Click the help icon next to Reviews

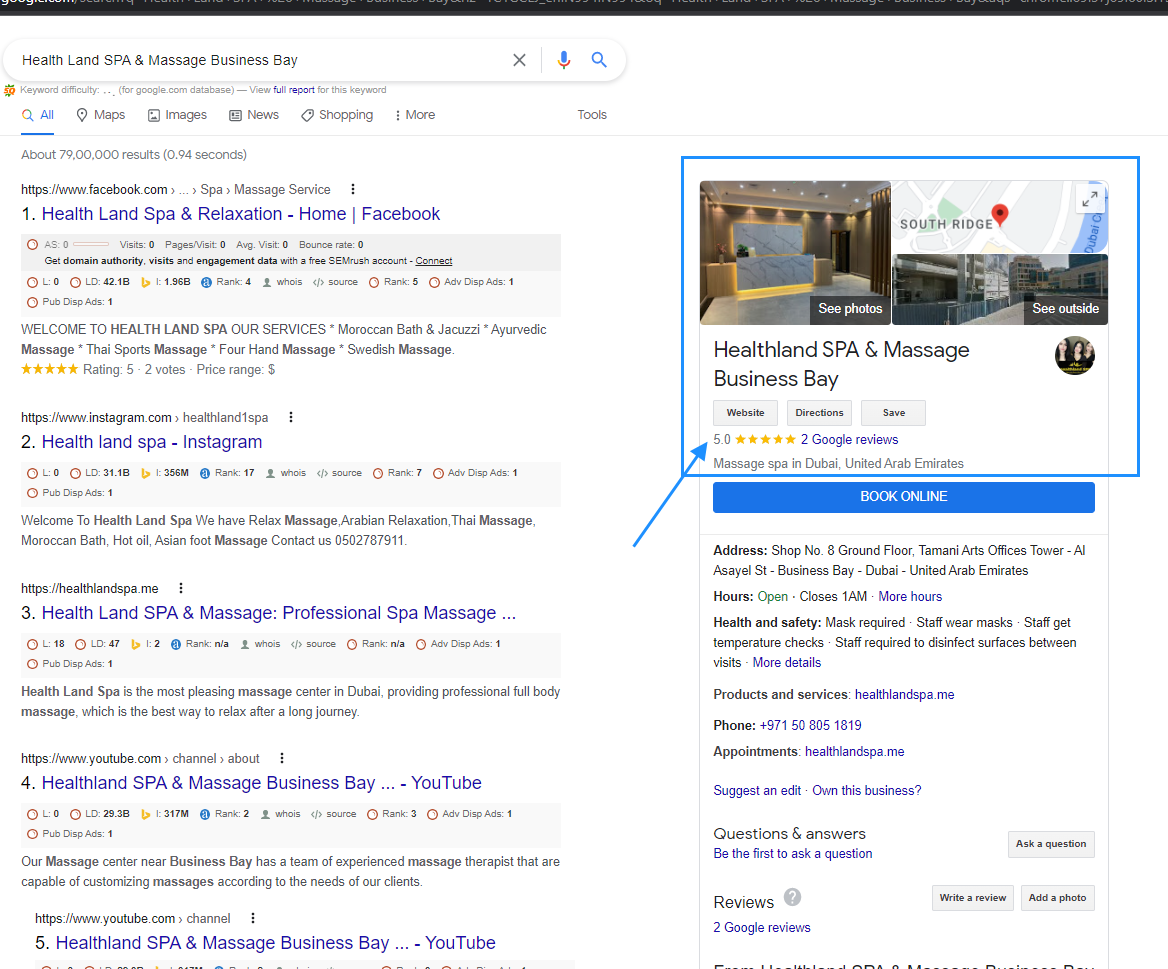pos(792,897)
